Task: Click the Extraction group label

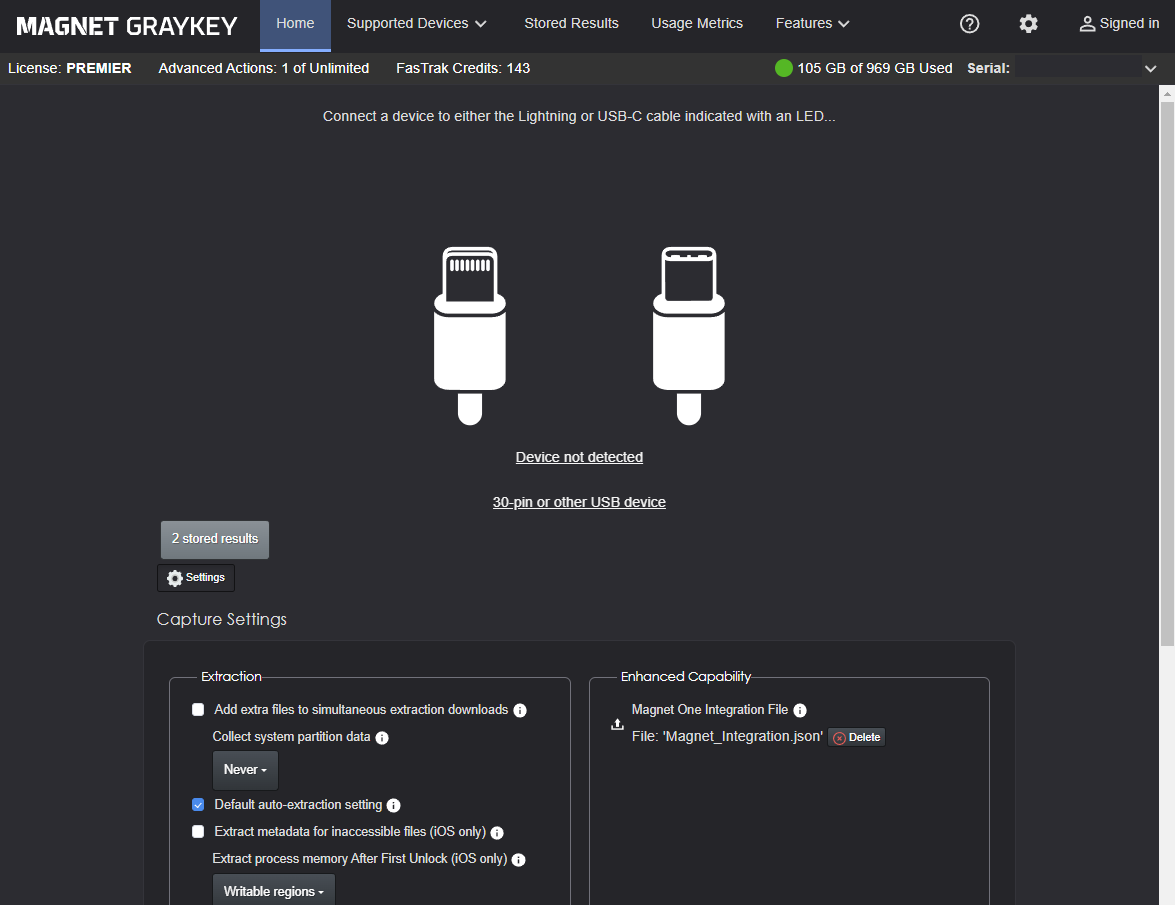Action: (232, 677)
